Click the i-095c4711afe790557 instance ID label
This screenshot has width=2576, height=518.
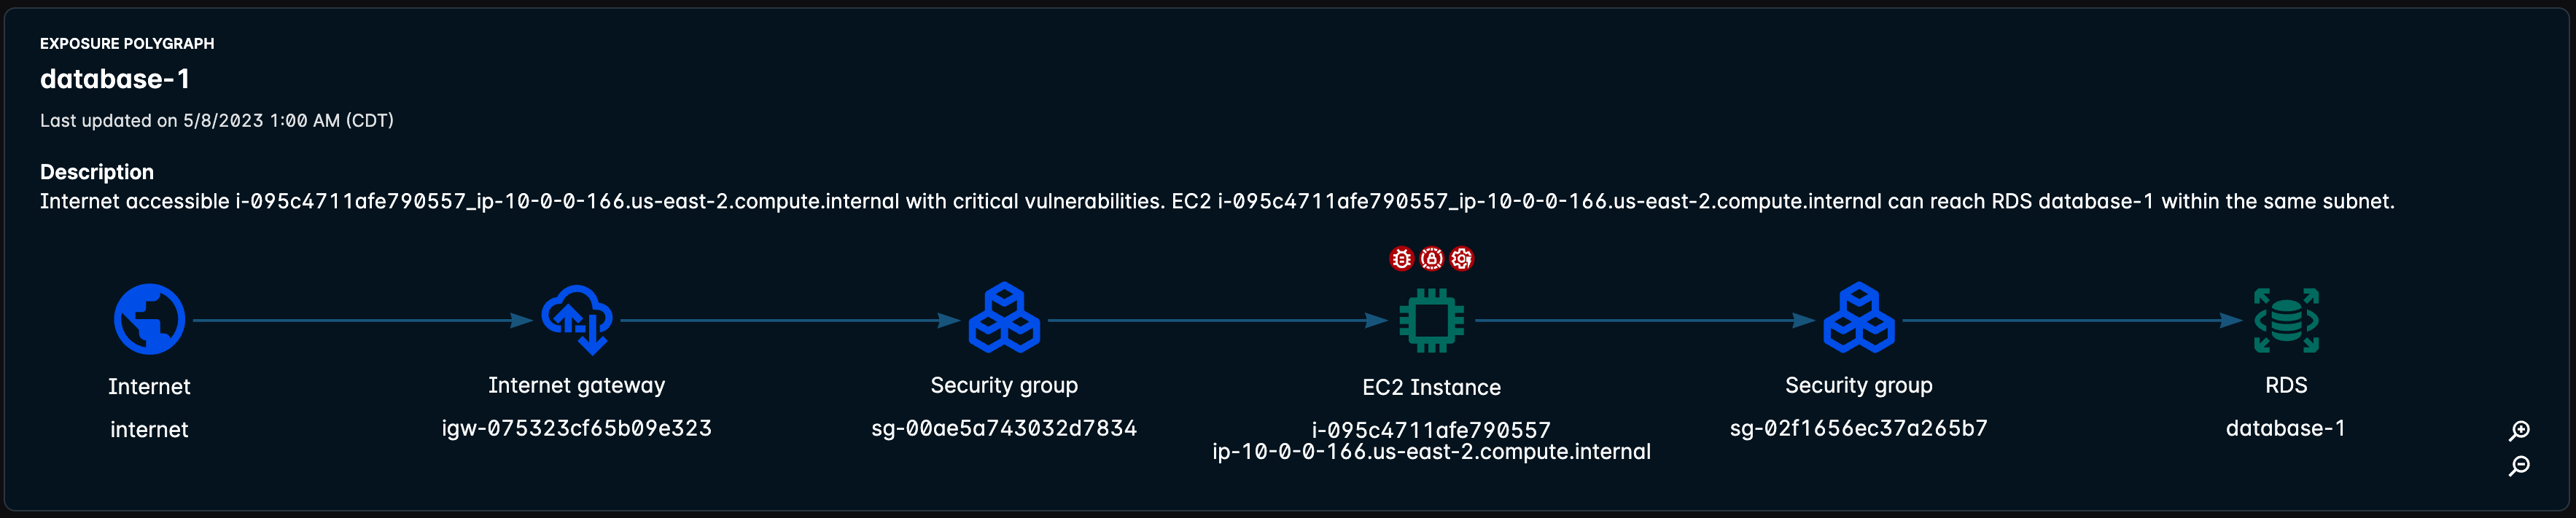point(1431,430)
